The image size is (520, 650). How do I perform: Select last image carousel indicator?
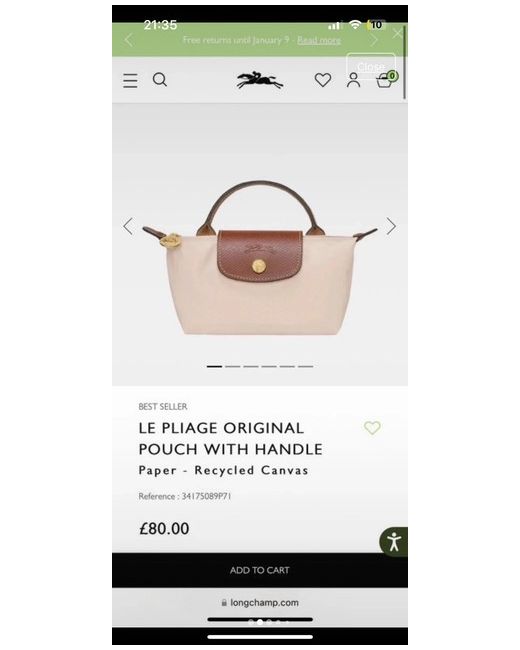pyautogui.click(x=305, y=366)
